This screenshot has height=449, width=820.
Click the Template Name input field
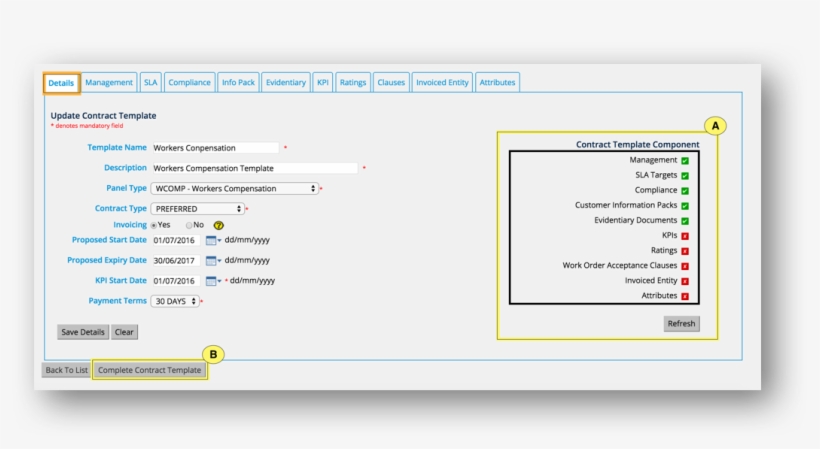[x=214, y=148]
